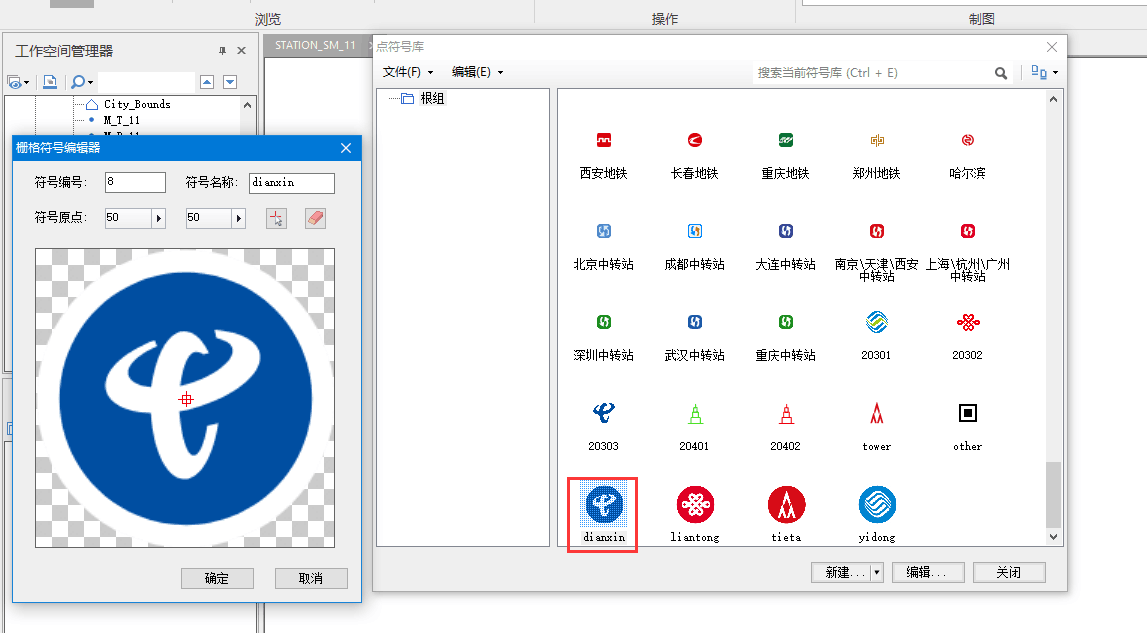1147x633 pixels.
Task: Select the tower symbol
Action: [x=876, y=413]
